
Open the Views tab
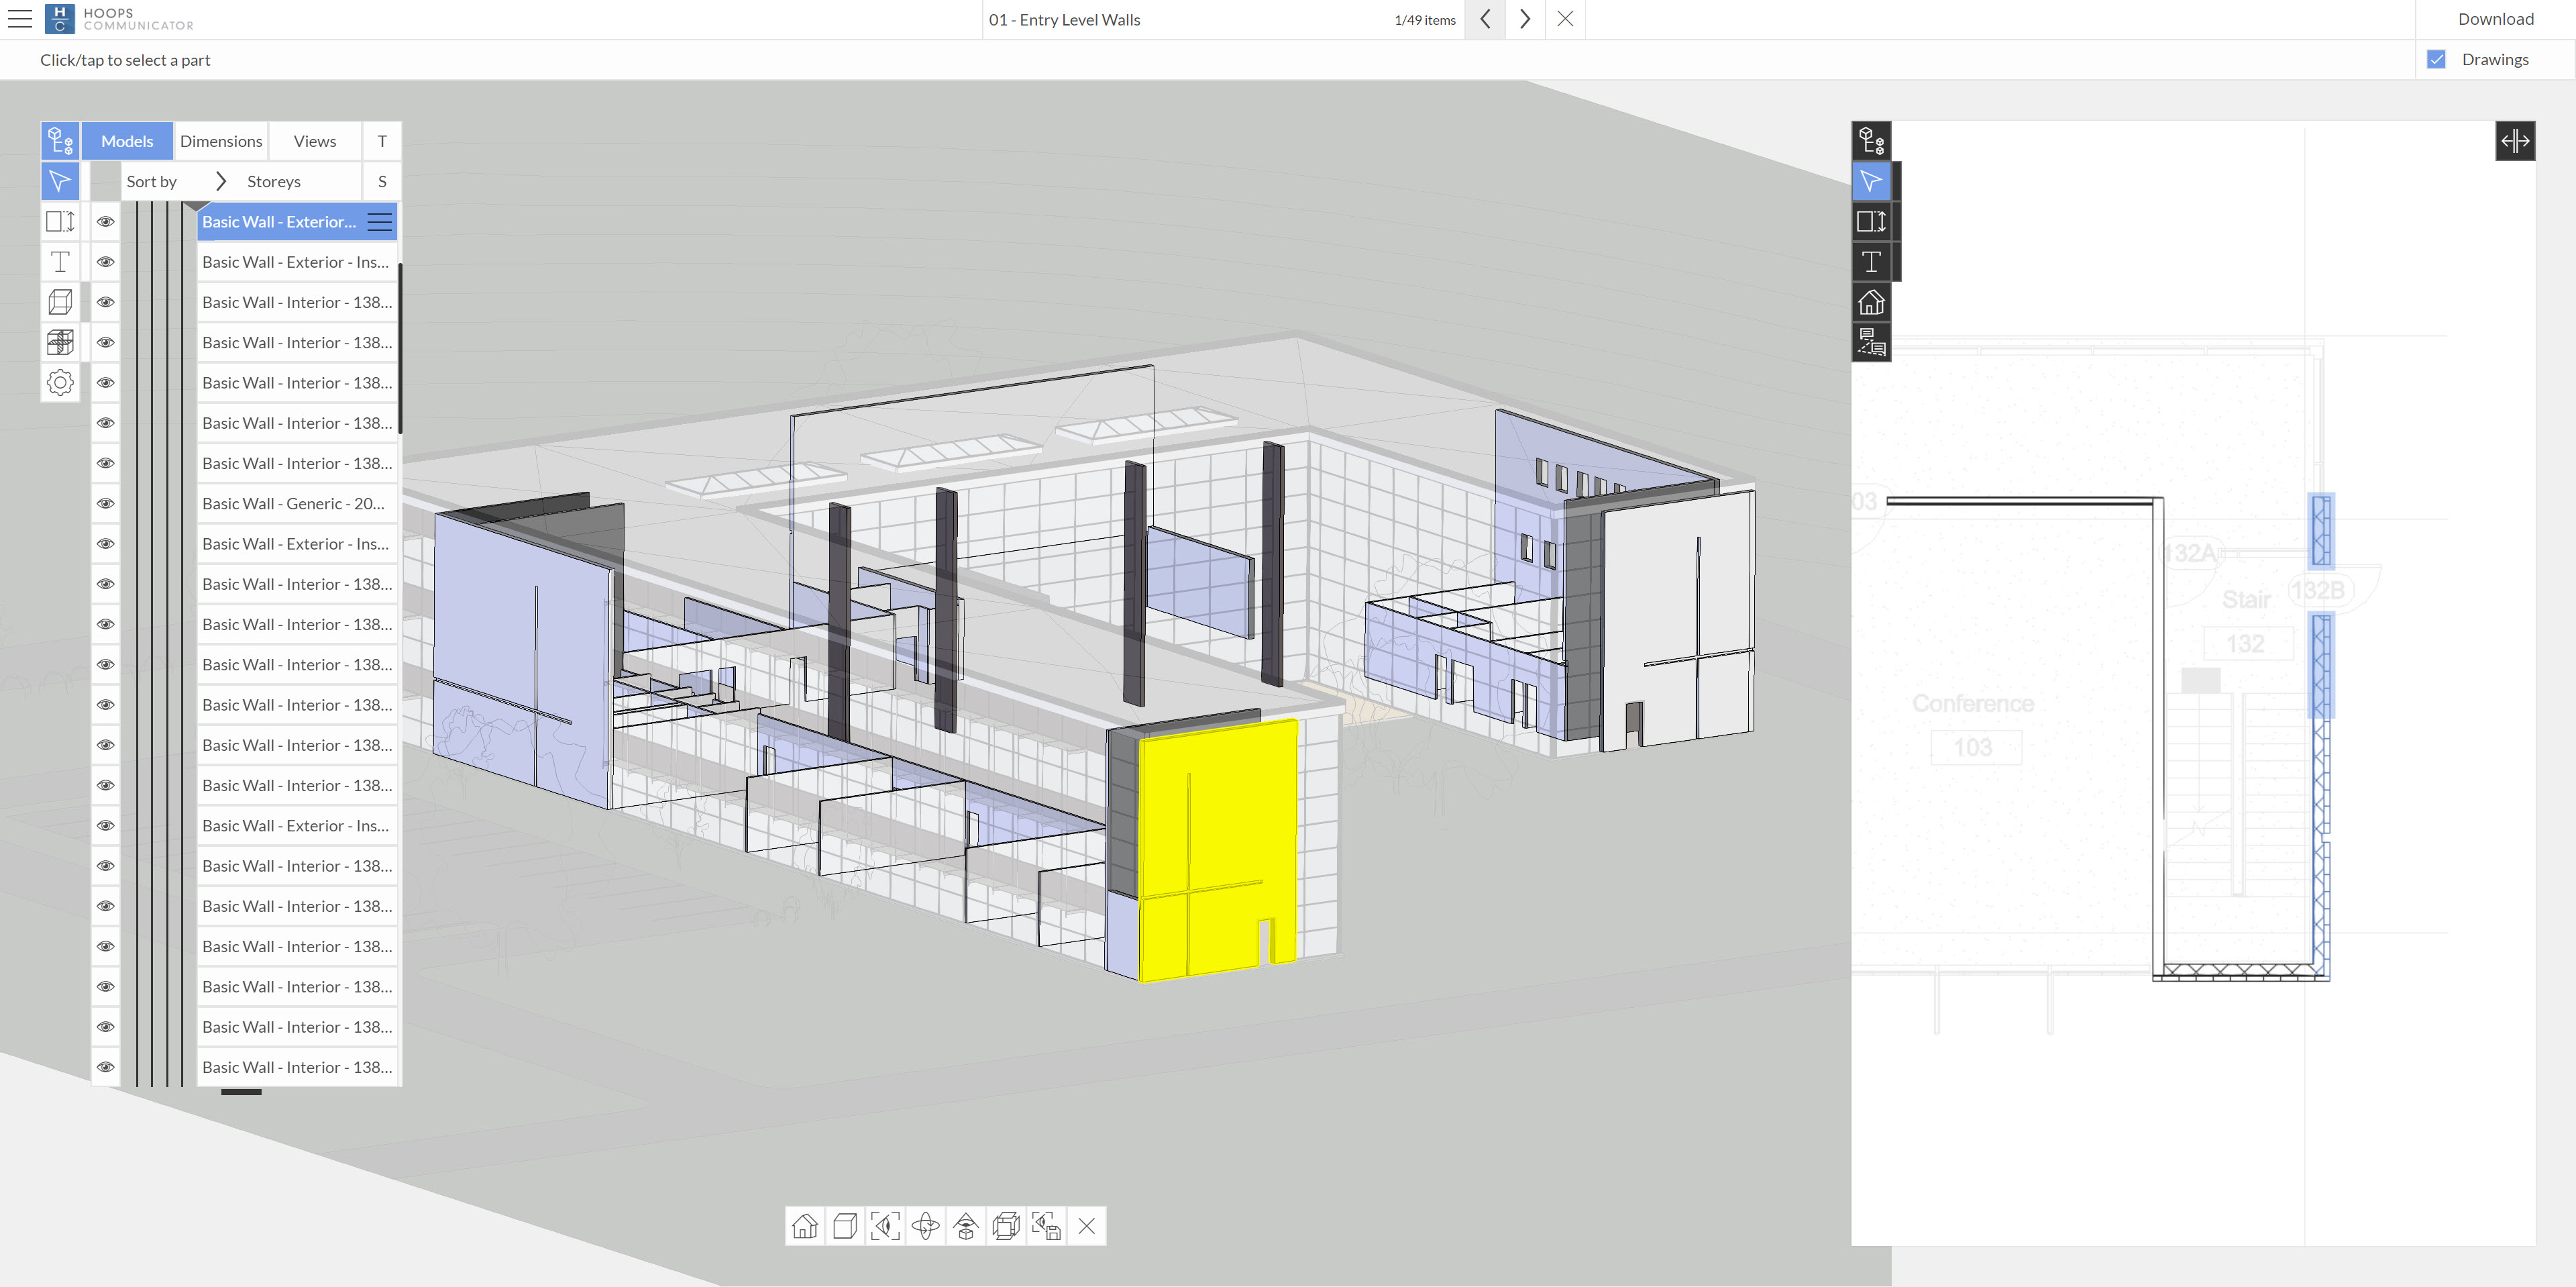[314, 141]
